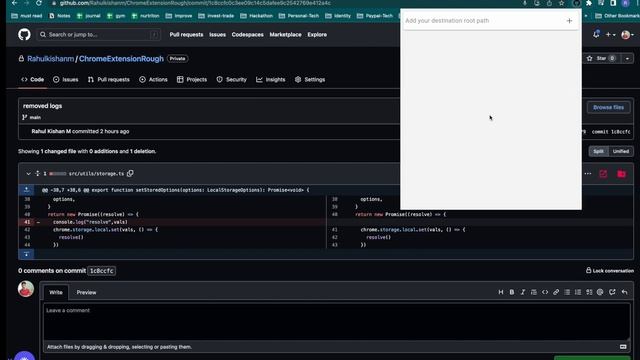This screenshot has width=640, height=360.
Task: Click in the 'Leave a comment' text area
Action: tap(336, 322)
